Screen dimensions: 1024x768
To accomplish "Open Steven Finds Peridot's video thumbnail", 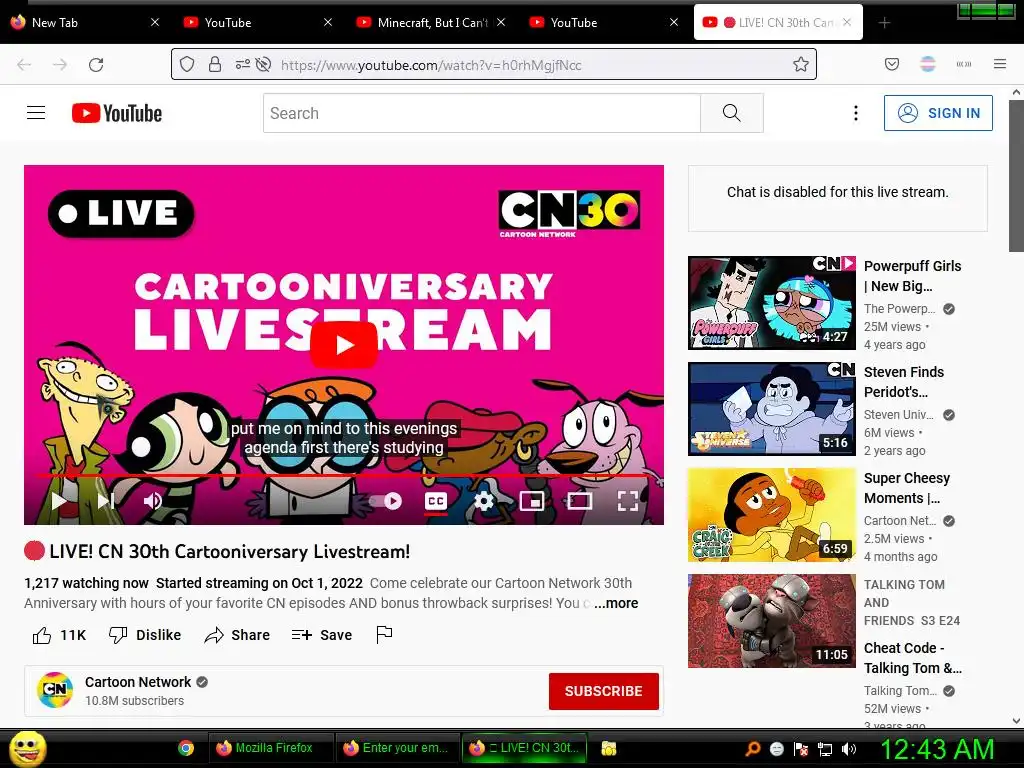I will (x=771, y=409).
